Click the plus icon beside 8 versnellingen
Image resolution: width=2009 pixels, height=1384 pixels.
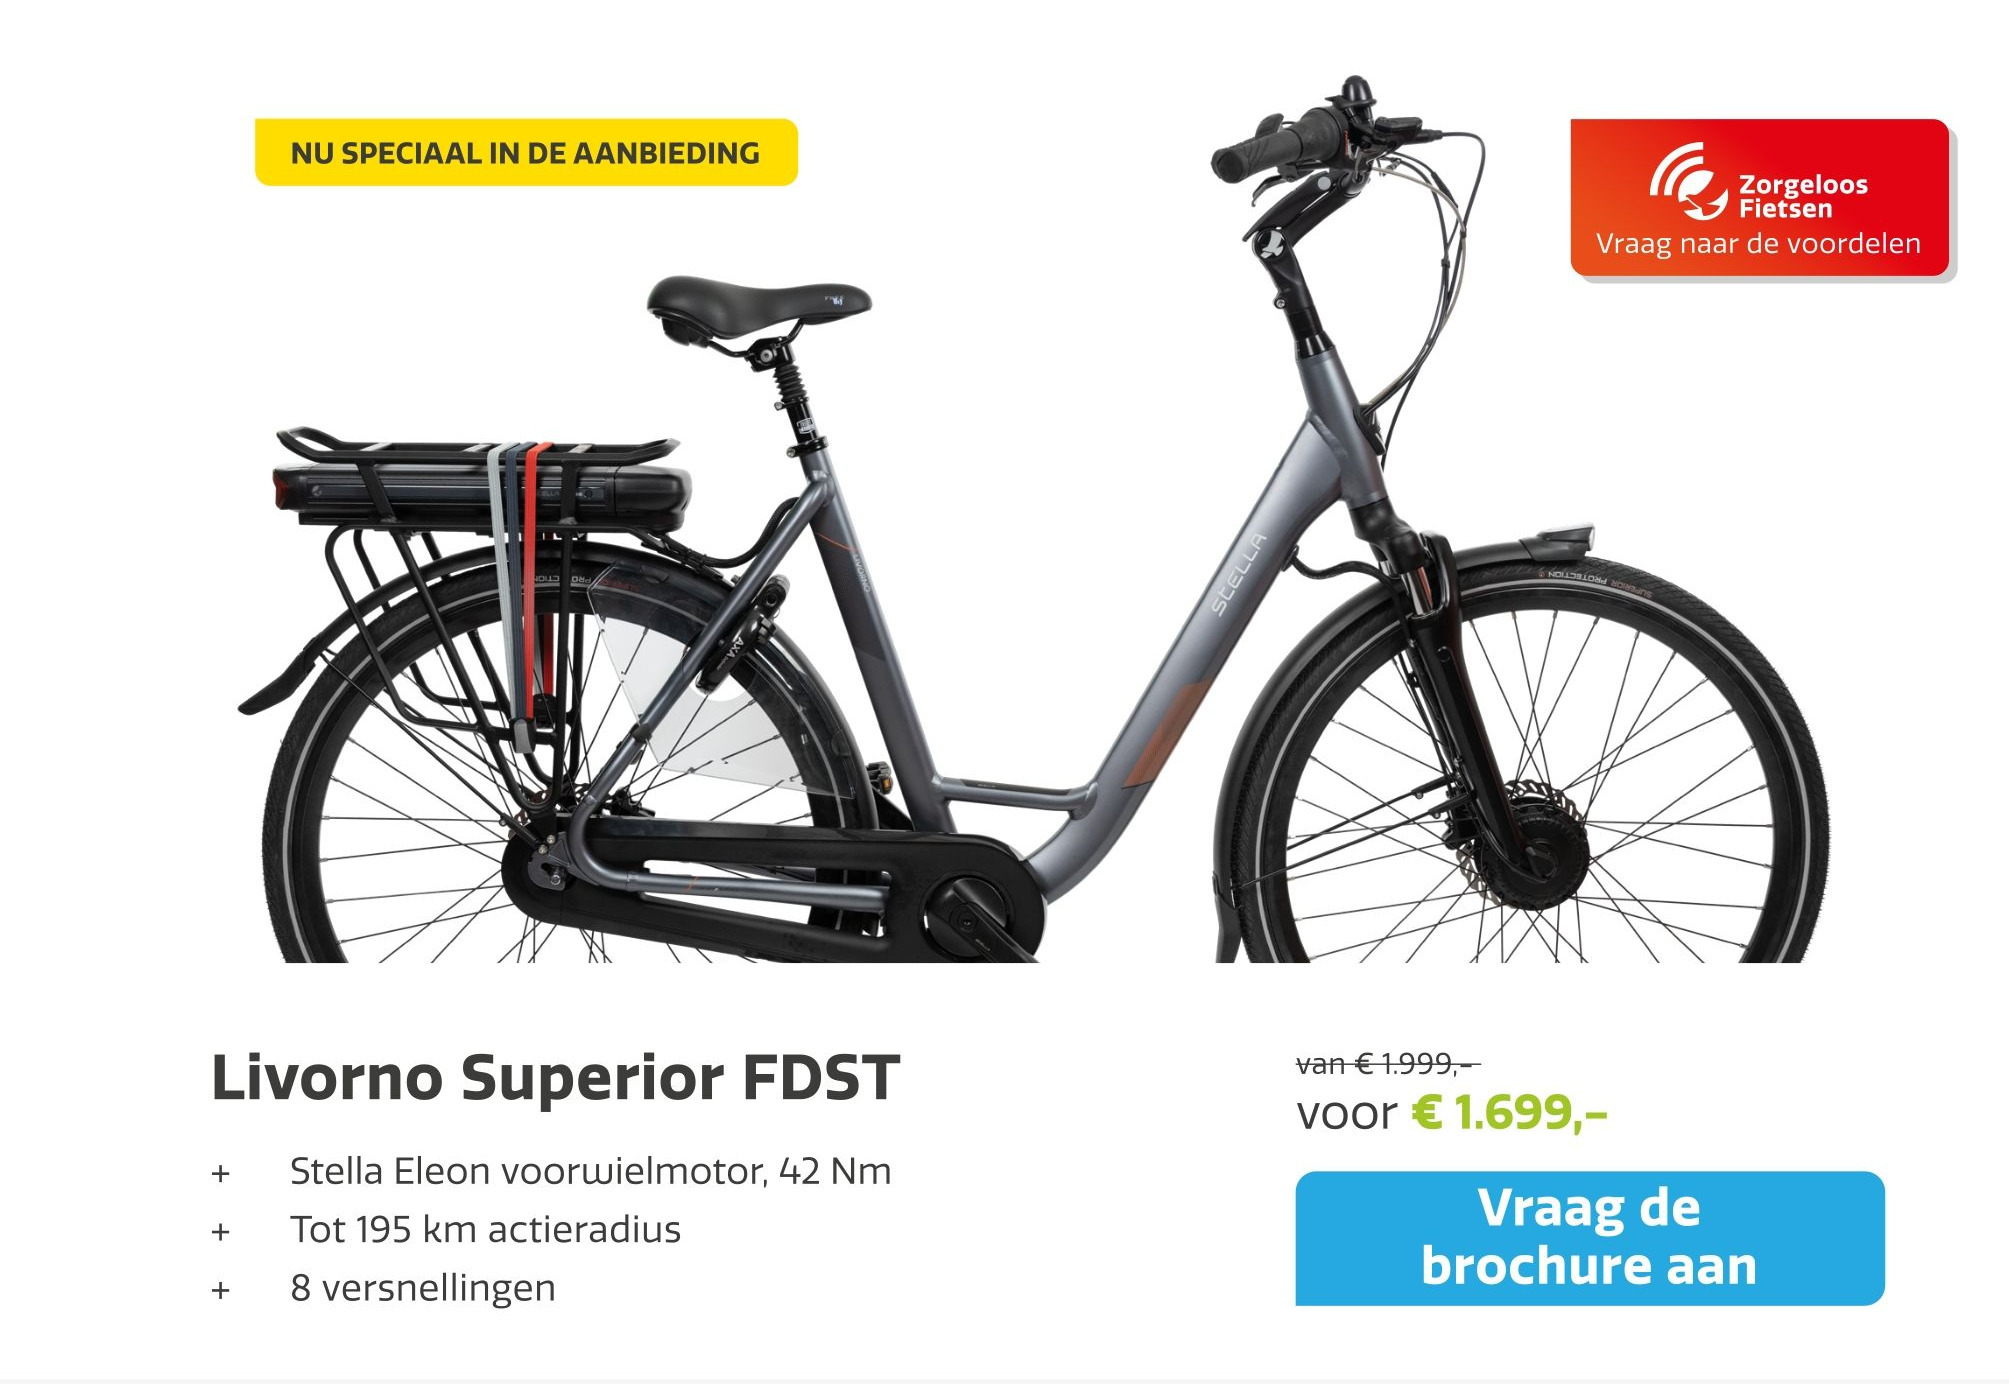(x=221, y=1290)
